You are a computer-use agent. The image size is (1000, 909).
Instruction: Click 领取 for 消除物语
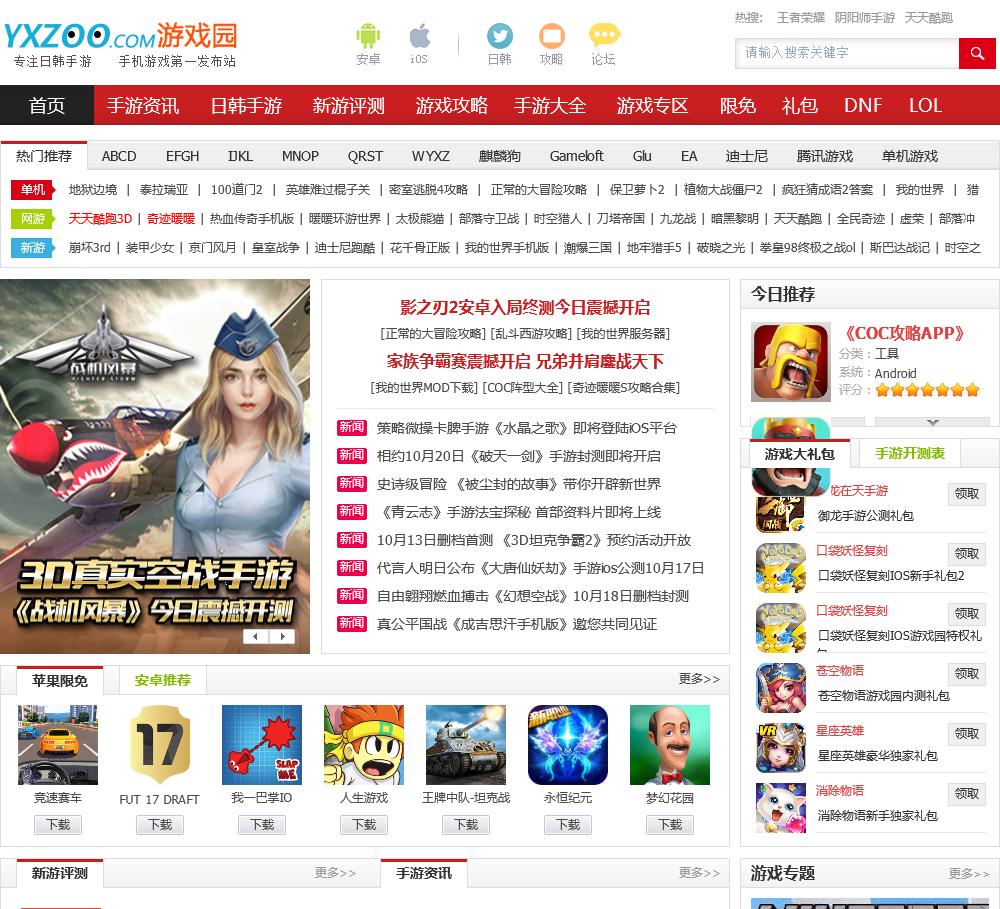click(967, 794)
